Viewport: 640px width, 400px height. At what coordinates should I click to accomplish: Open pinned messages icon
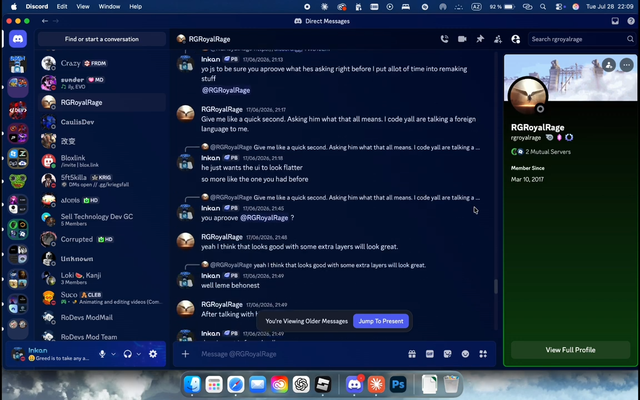click(480, 39)
